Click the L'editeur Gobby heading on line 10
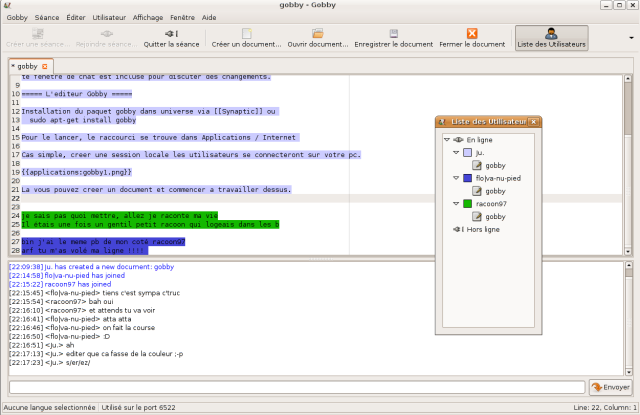Viewport: 640px width, 415px height. 77,94
